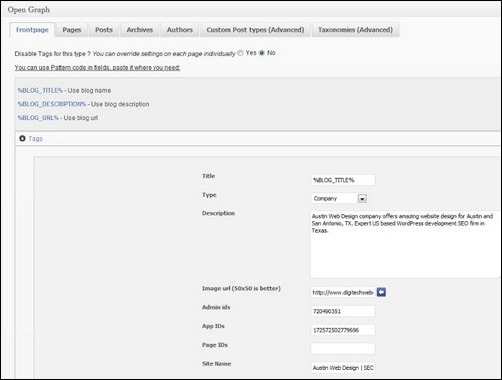
Task: Click the Tags section header link
Action: [35, 139]
